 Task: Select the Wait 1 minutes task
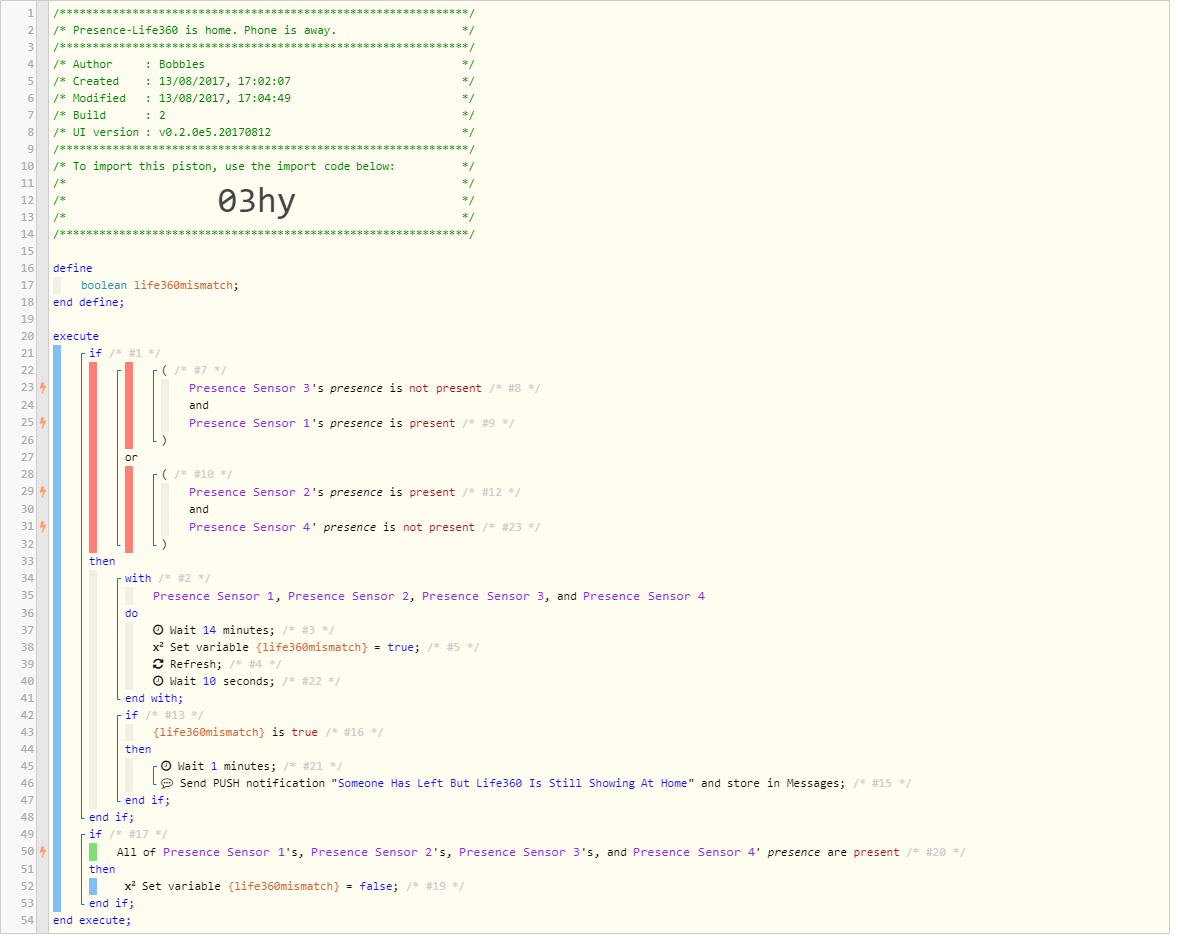227,766
